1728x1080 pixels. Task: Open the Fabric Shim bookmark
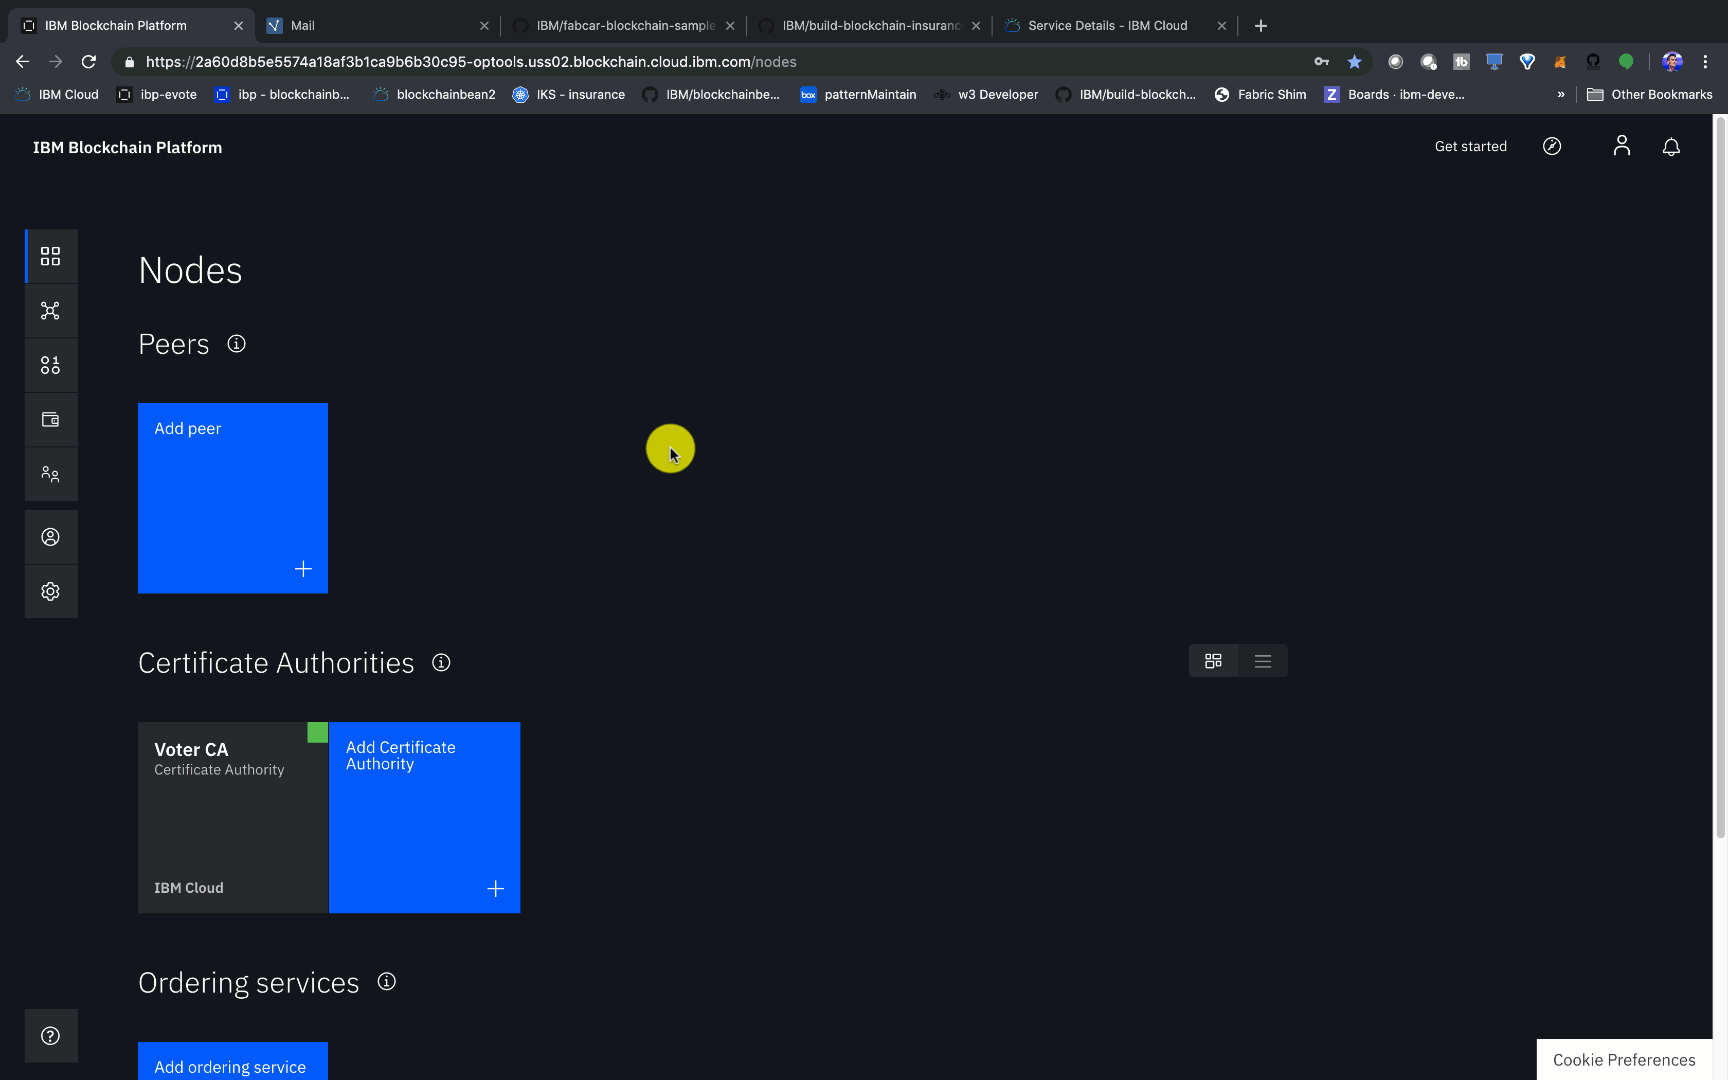coord(1260,95)
